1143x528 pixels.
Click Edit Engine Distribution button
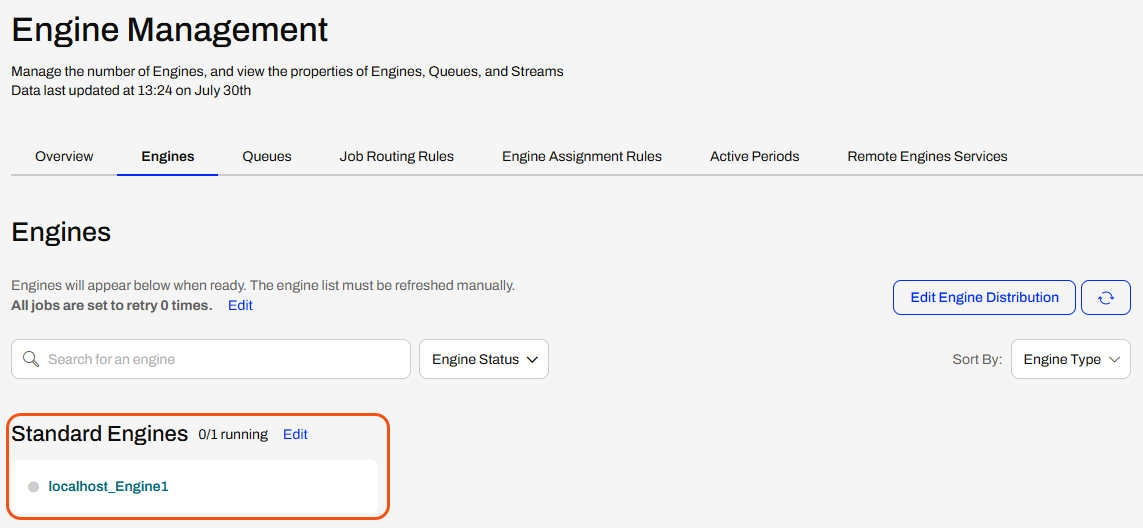[x=984, y=298]
